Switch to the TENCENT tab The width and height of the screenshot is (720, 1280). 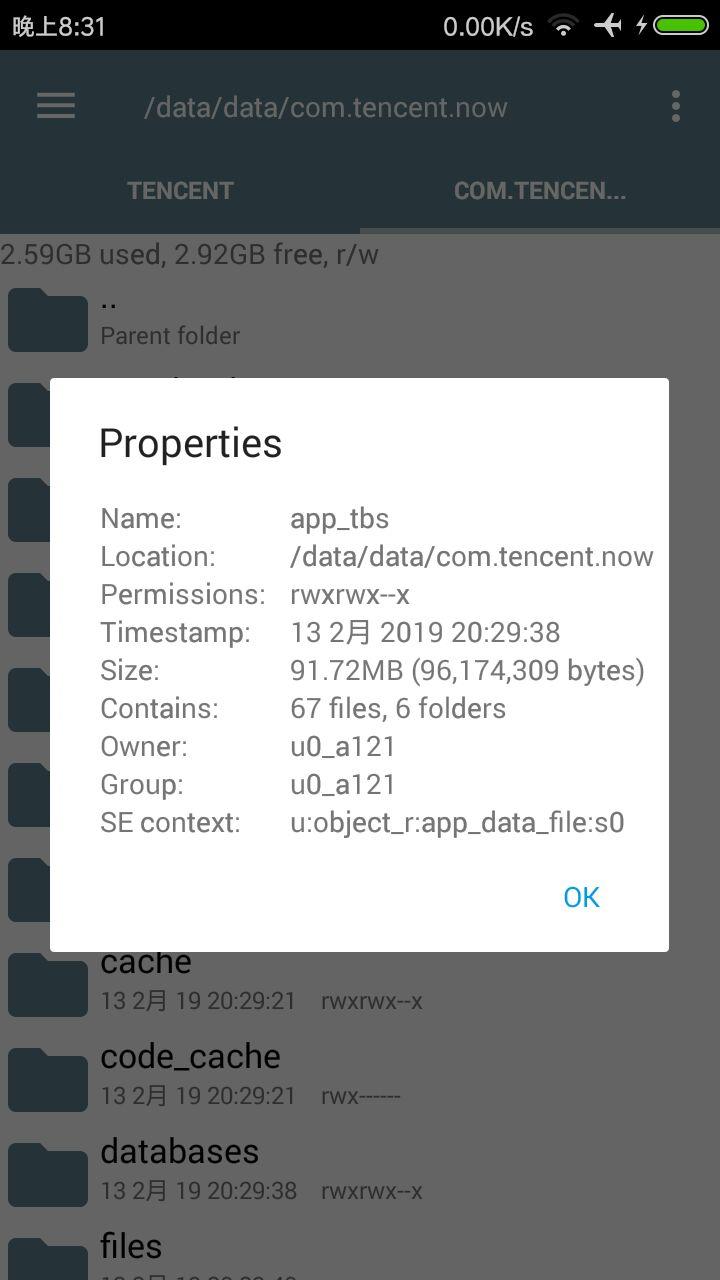(x=180, y=191)
